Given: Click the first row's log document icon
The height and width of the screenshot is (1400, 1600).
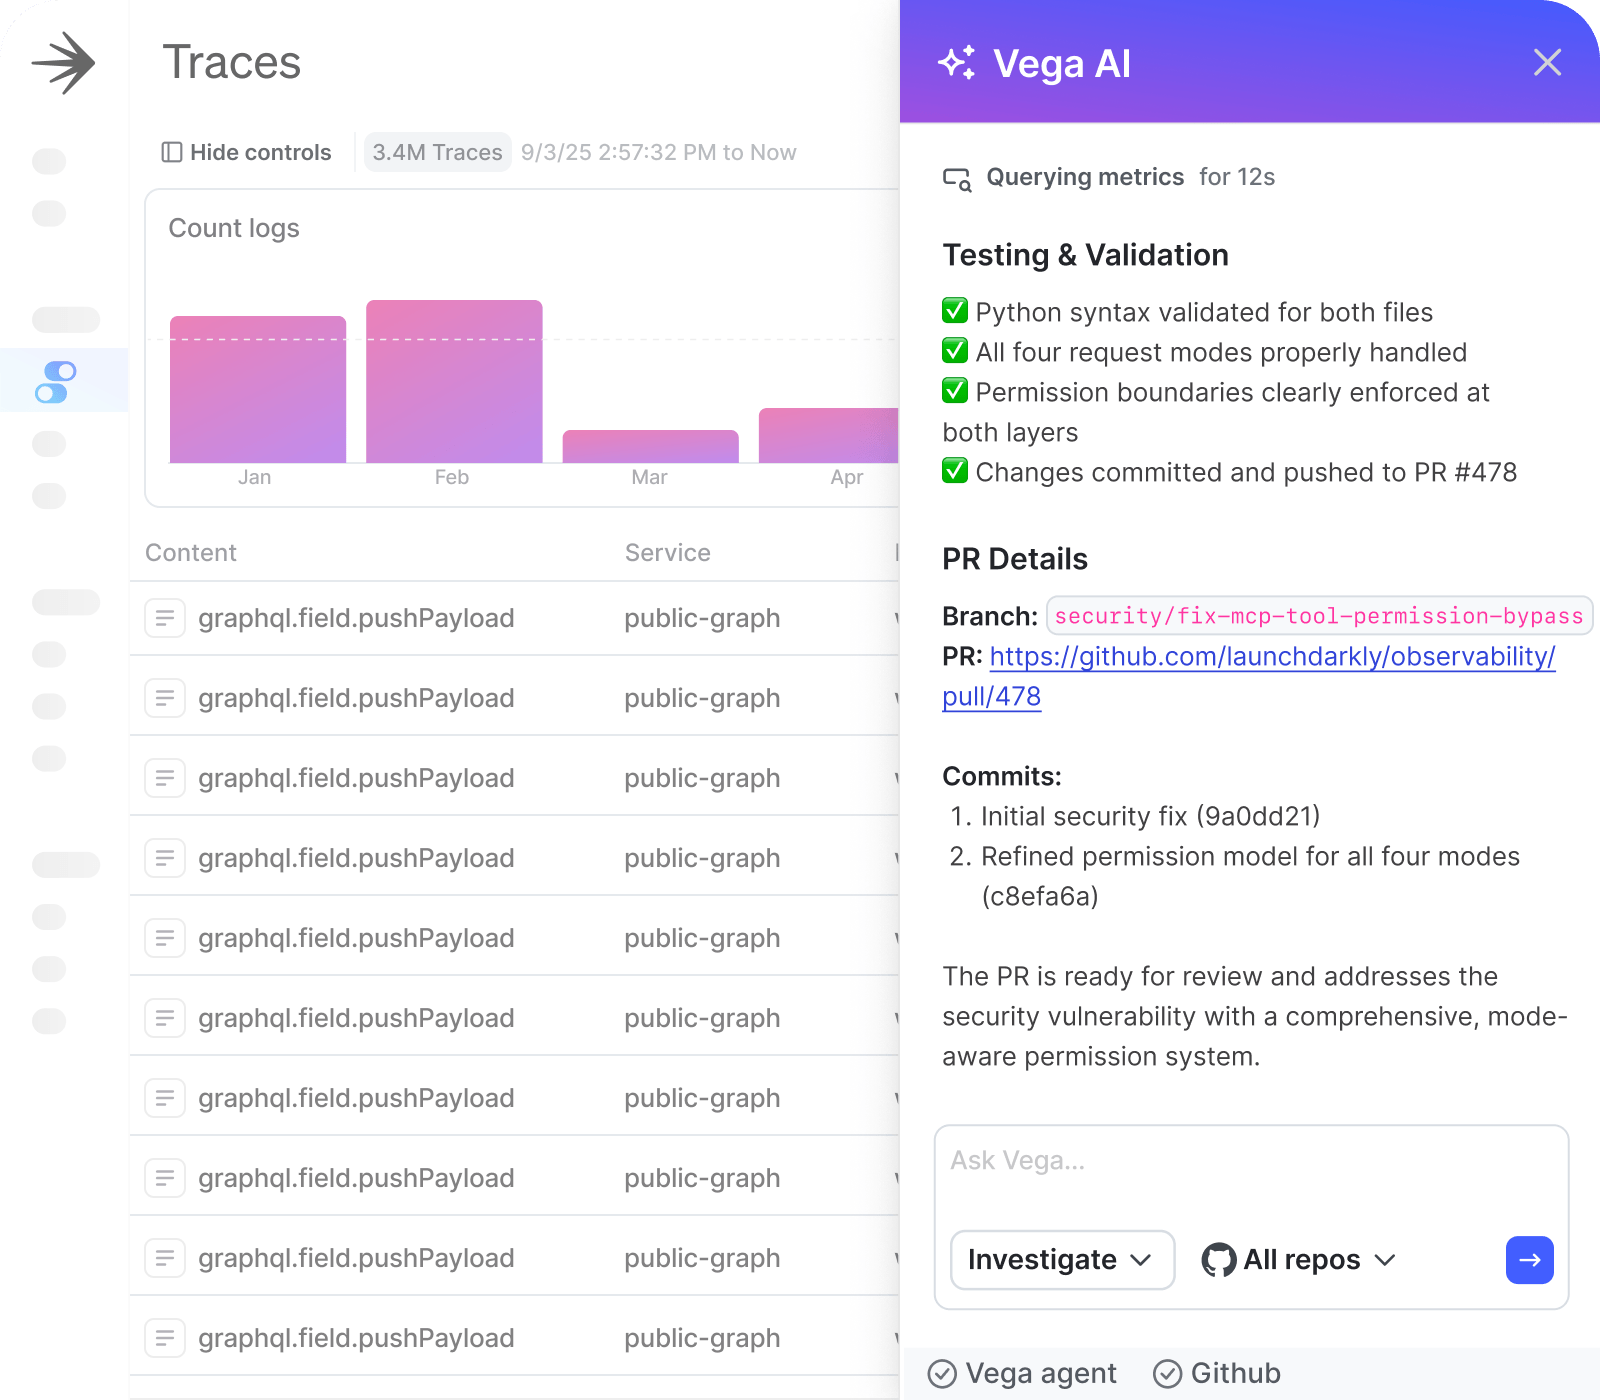Looking at the screenshot, I should pyautogui.click(x=165, y=618).
